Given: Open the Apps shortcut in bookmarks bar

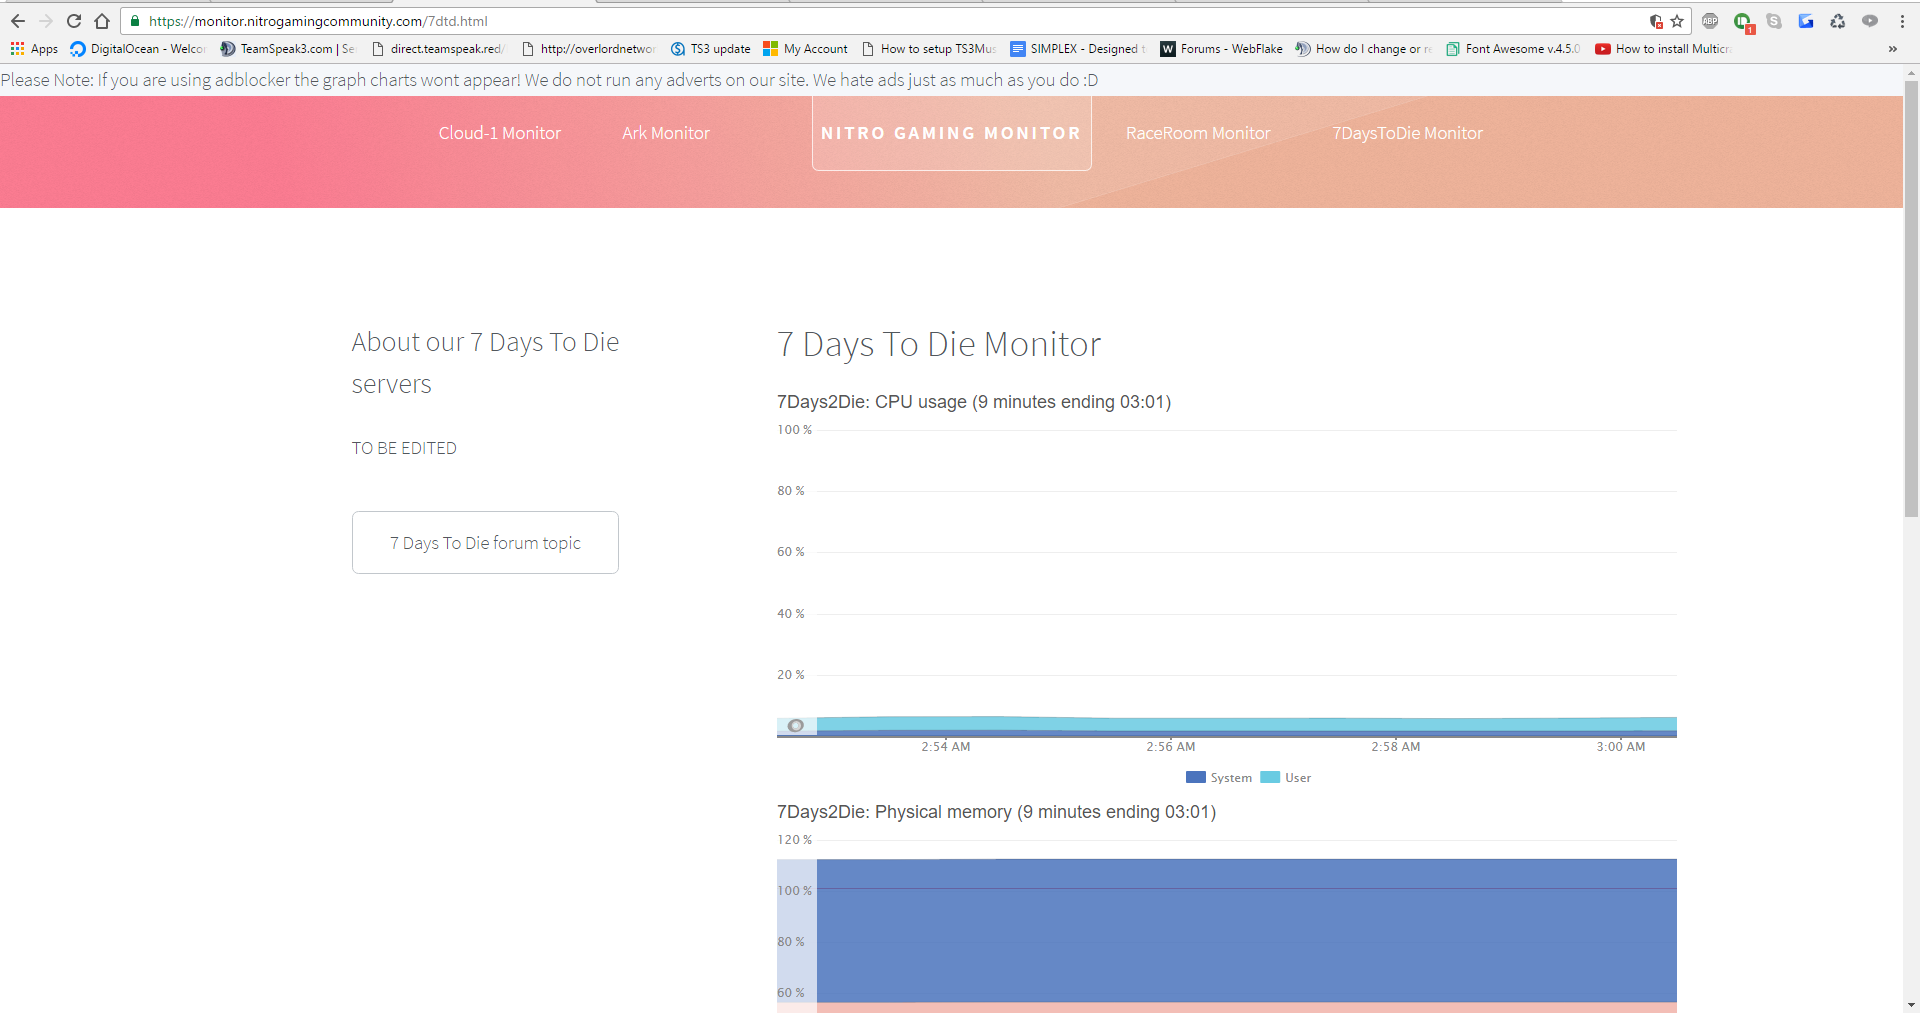Looking at the screenshot, I should pos(34,49).
